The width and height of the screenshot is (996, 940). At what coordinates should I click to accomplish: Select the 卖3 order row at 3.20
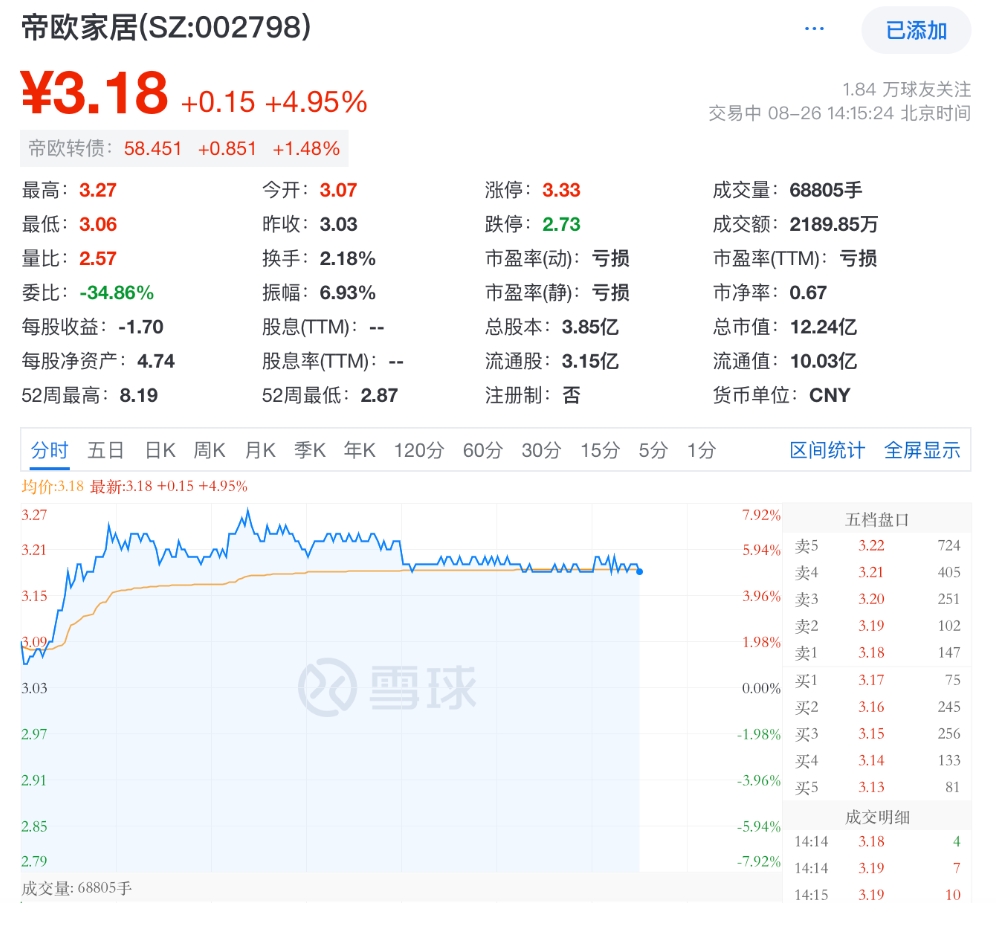click(x=877, y=599)
